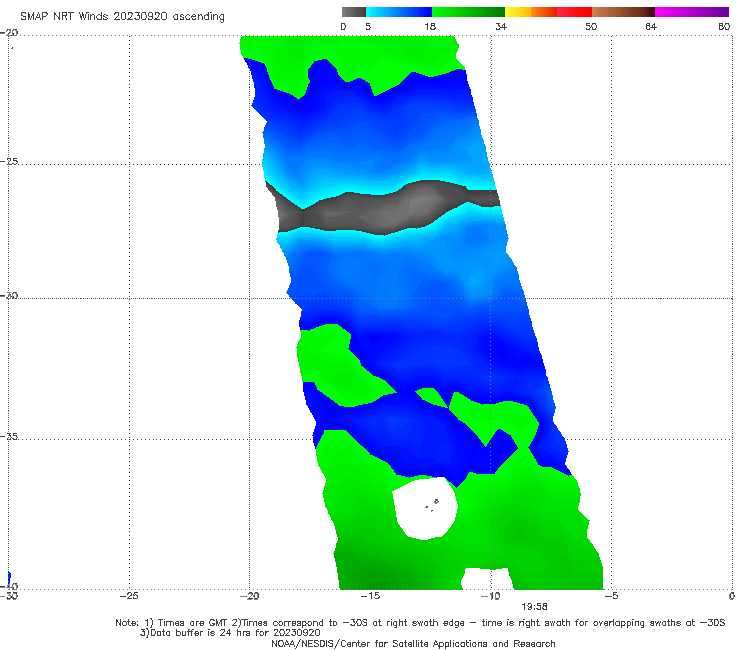This screenshot has height=650, width=740.
Task: Click the bottom-axis longitude label -20
Action: coord(250,596)
